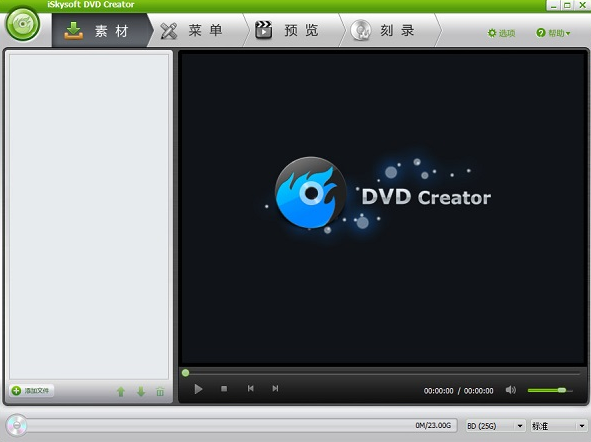591x442 pixels.
Task: Click the playback progress seek bar
Action: pyautogui.click(x=381, y=373)
